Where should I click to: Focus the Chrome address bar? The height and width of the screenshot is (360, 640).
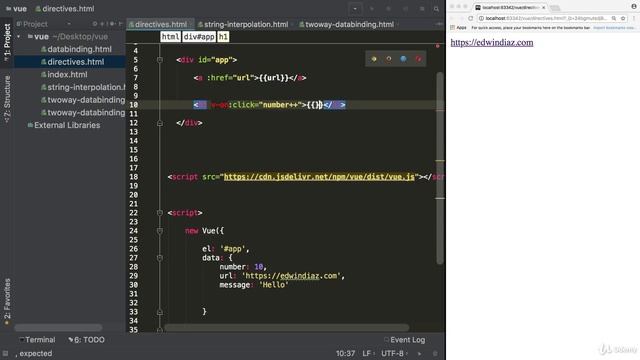click(546, 18)
